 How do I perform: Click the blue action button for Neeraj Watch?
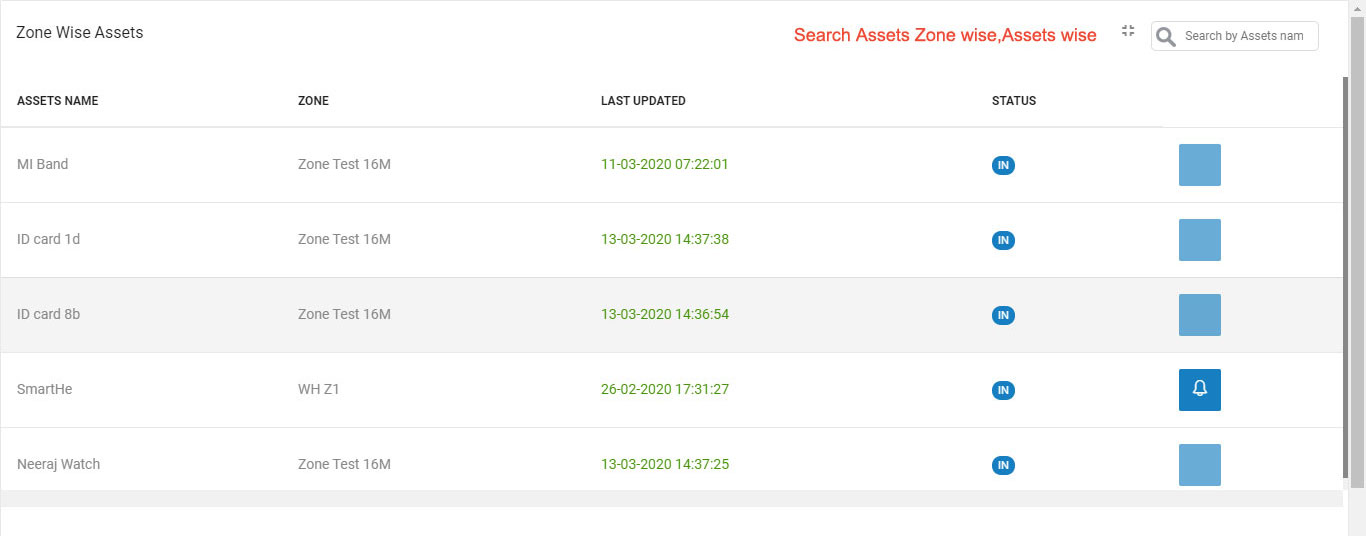pos(1200,465)
